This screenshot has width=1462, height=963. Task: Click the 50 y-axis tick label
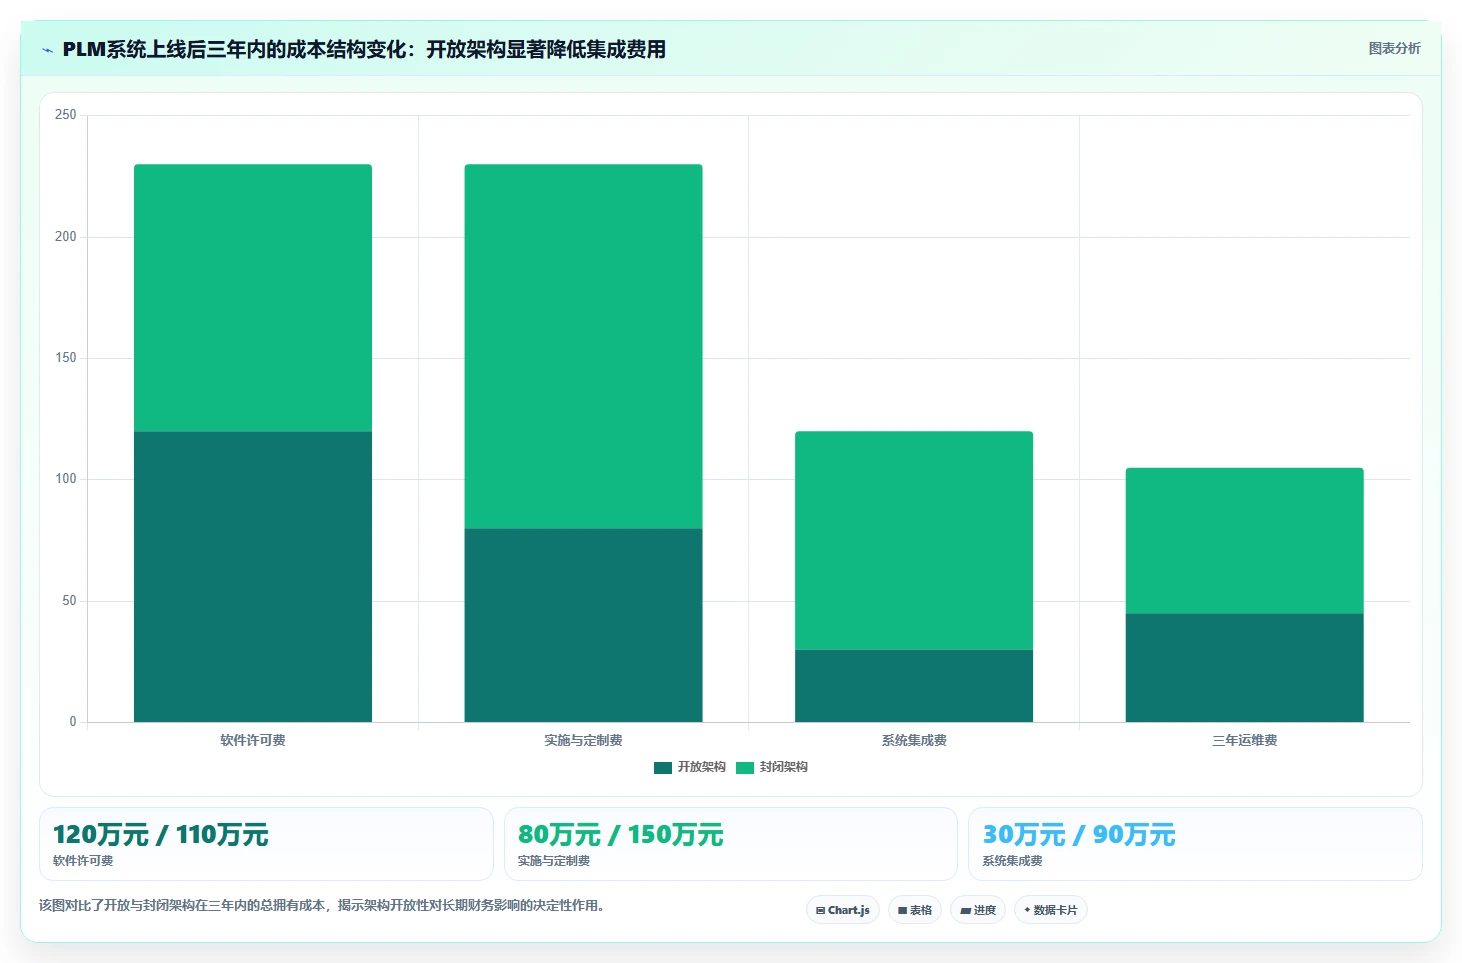pyautogui.click(x=69, y=601)
